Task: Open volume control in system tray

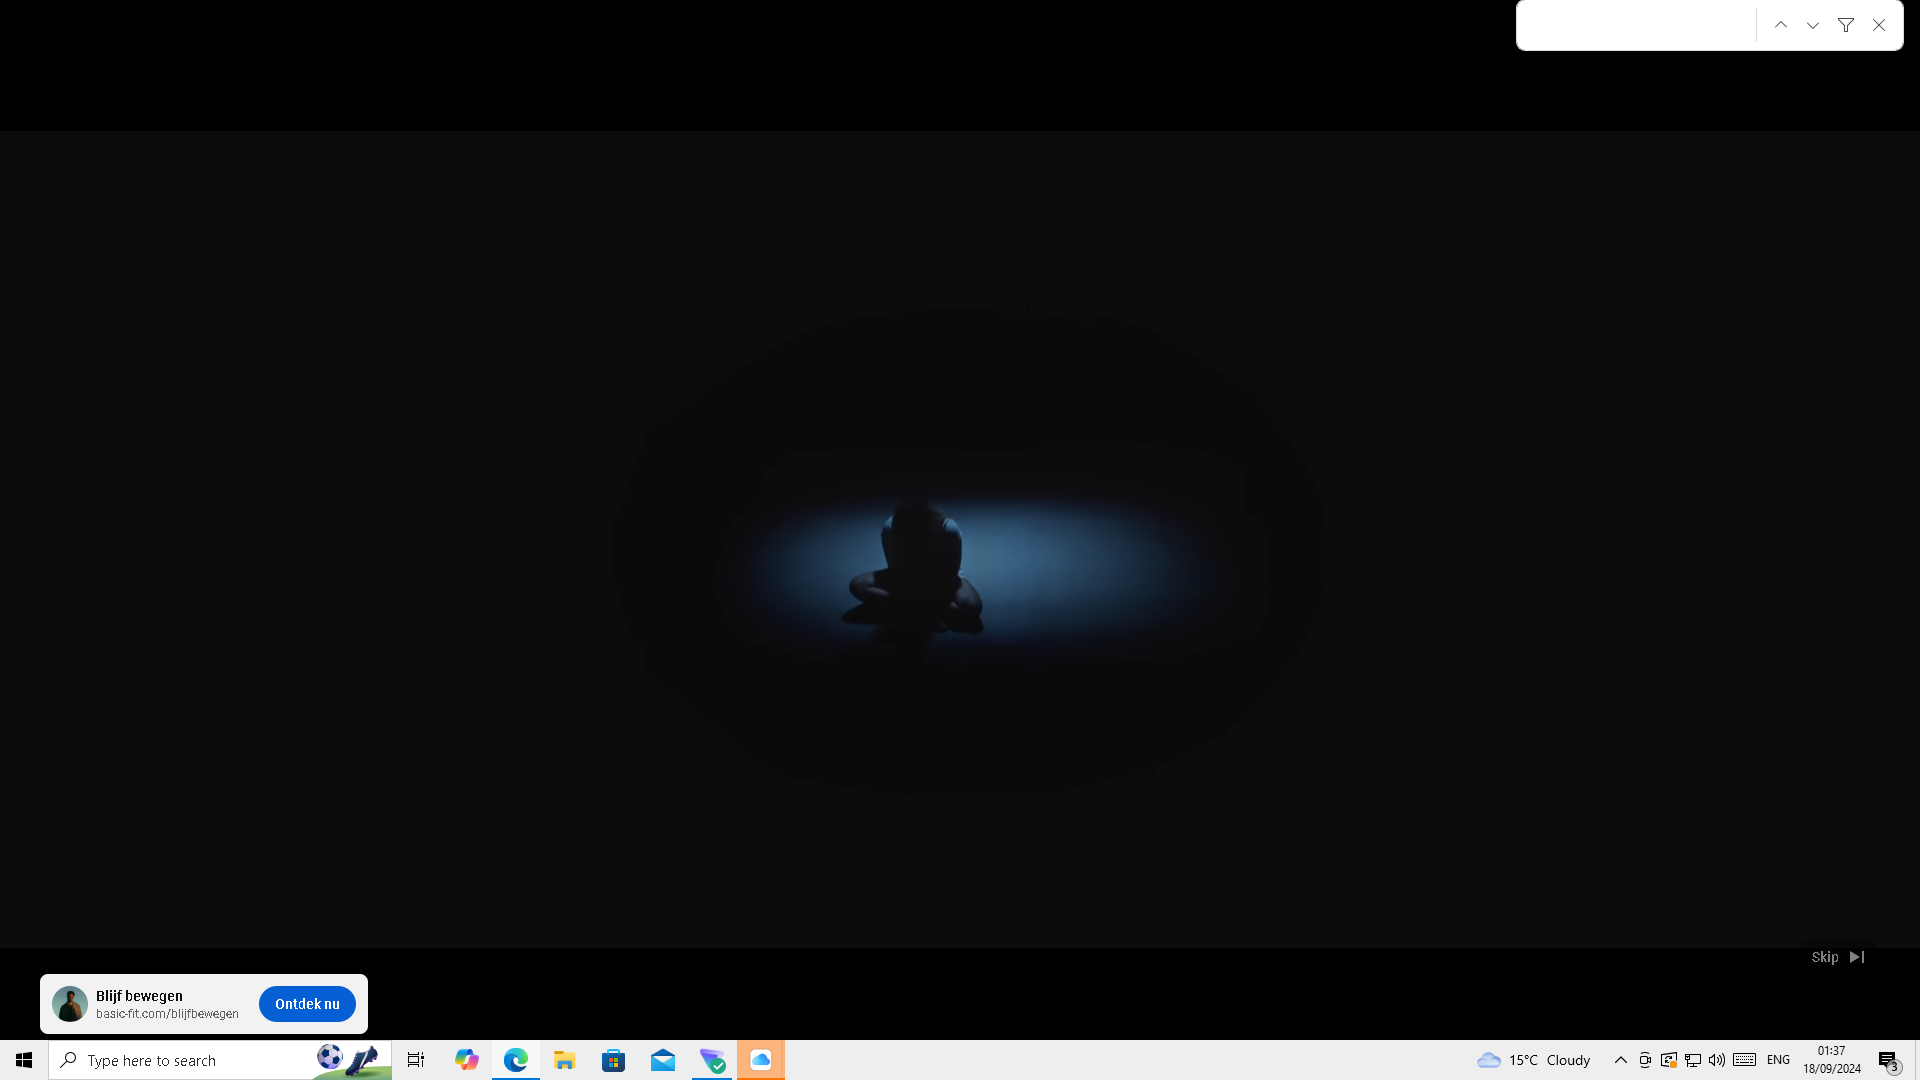Action: click(x=1717, y=1060)
